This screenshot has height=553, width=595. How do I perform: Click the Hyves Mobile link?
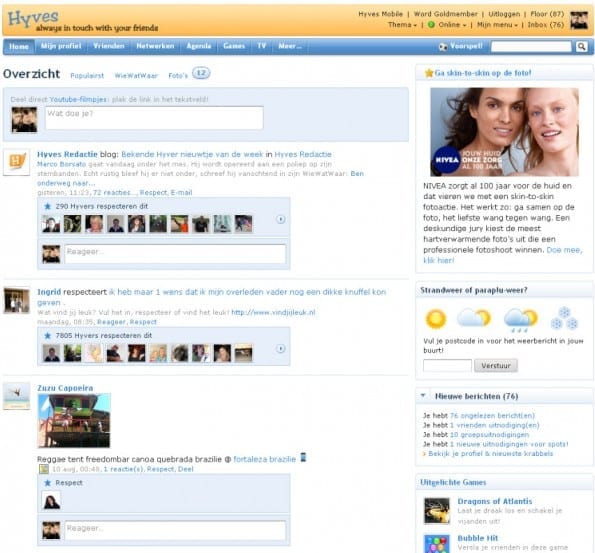(x=380, y=14)
